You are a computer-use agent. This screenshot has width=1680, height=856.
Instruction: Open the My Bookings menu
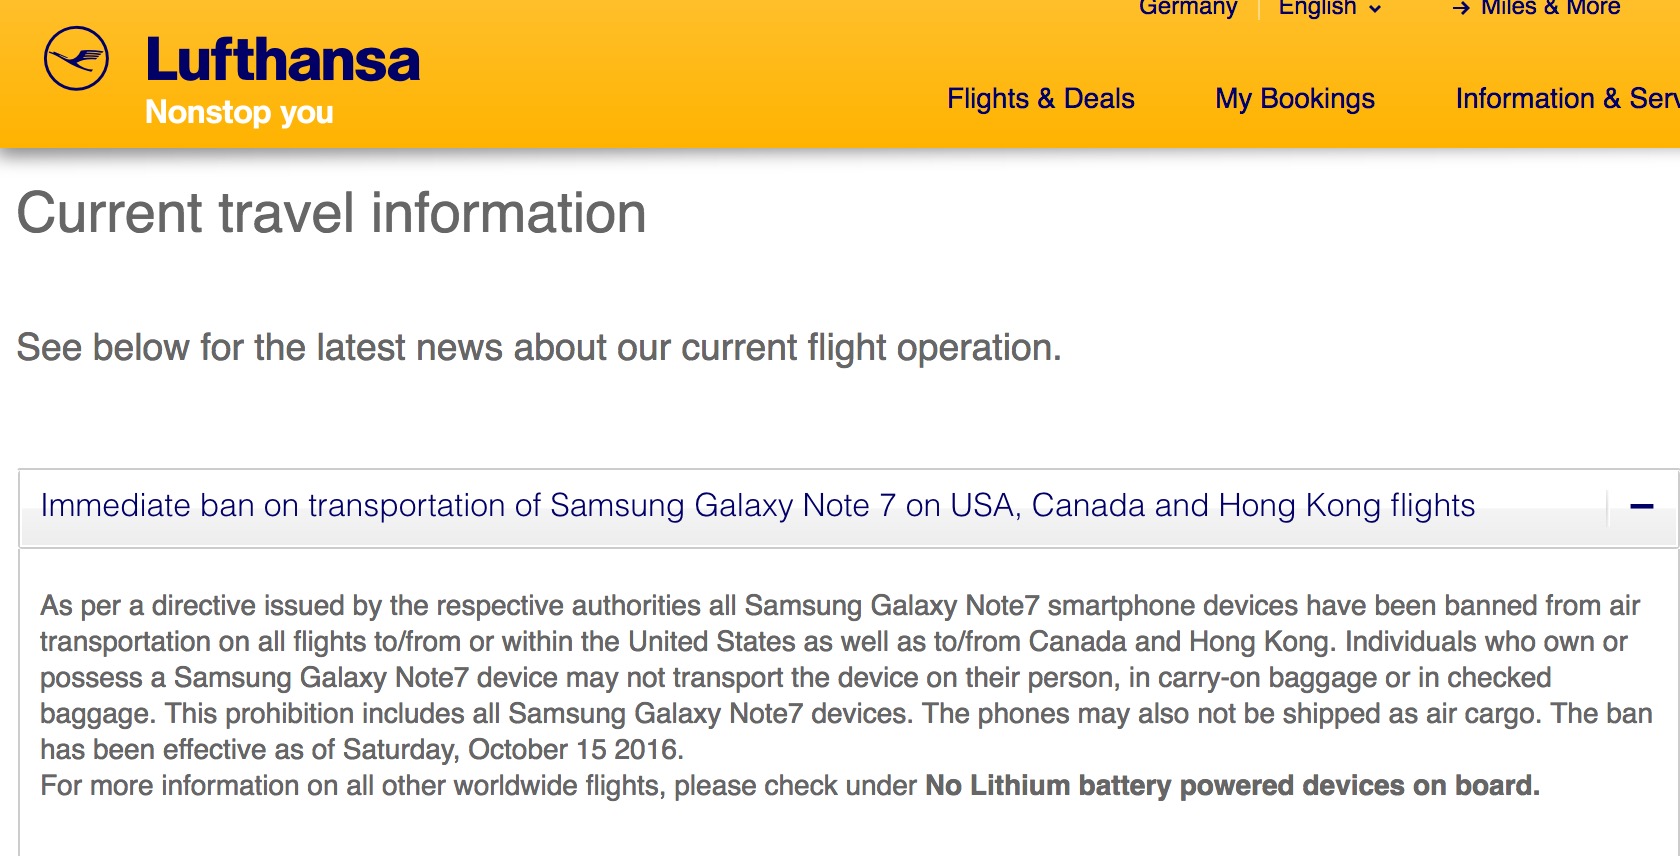pos(1295,98)
